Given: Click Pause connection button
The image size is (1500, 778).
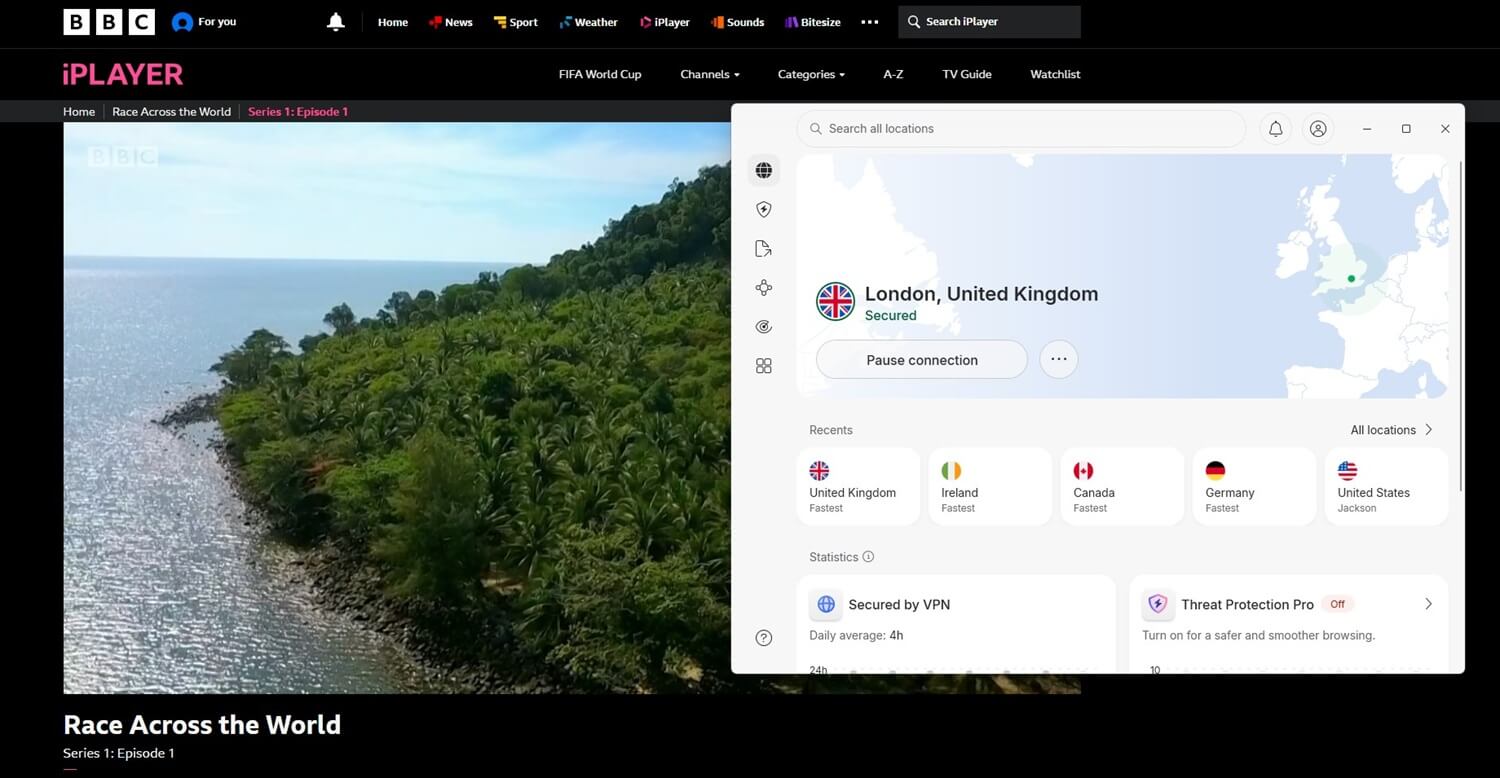Looking at the screenshot, I should (922, 359).
